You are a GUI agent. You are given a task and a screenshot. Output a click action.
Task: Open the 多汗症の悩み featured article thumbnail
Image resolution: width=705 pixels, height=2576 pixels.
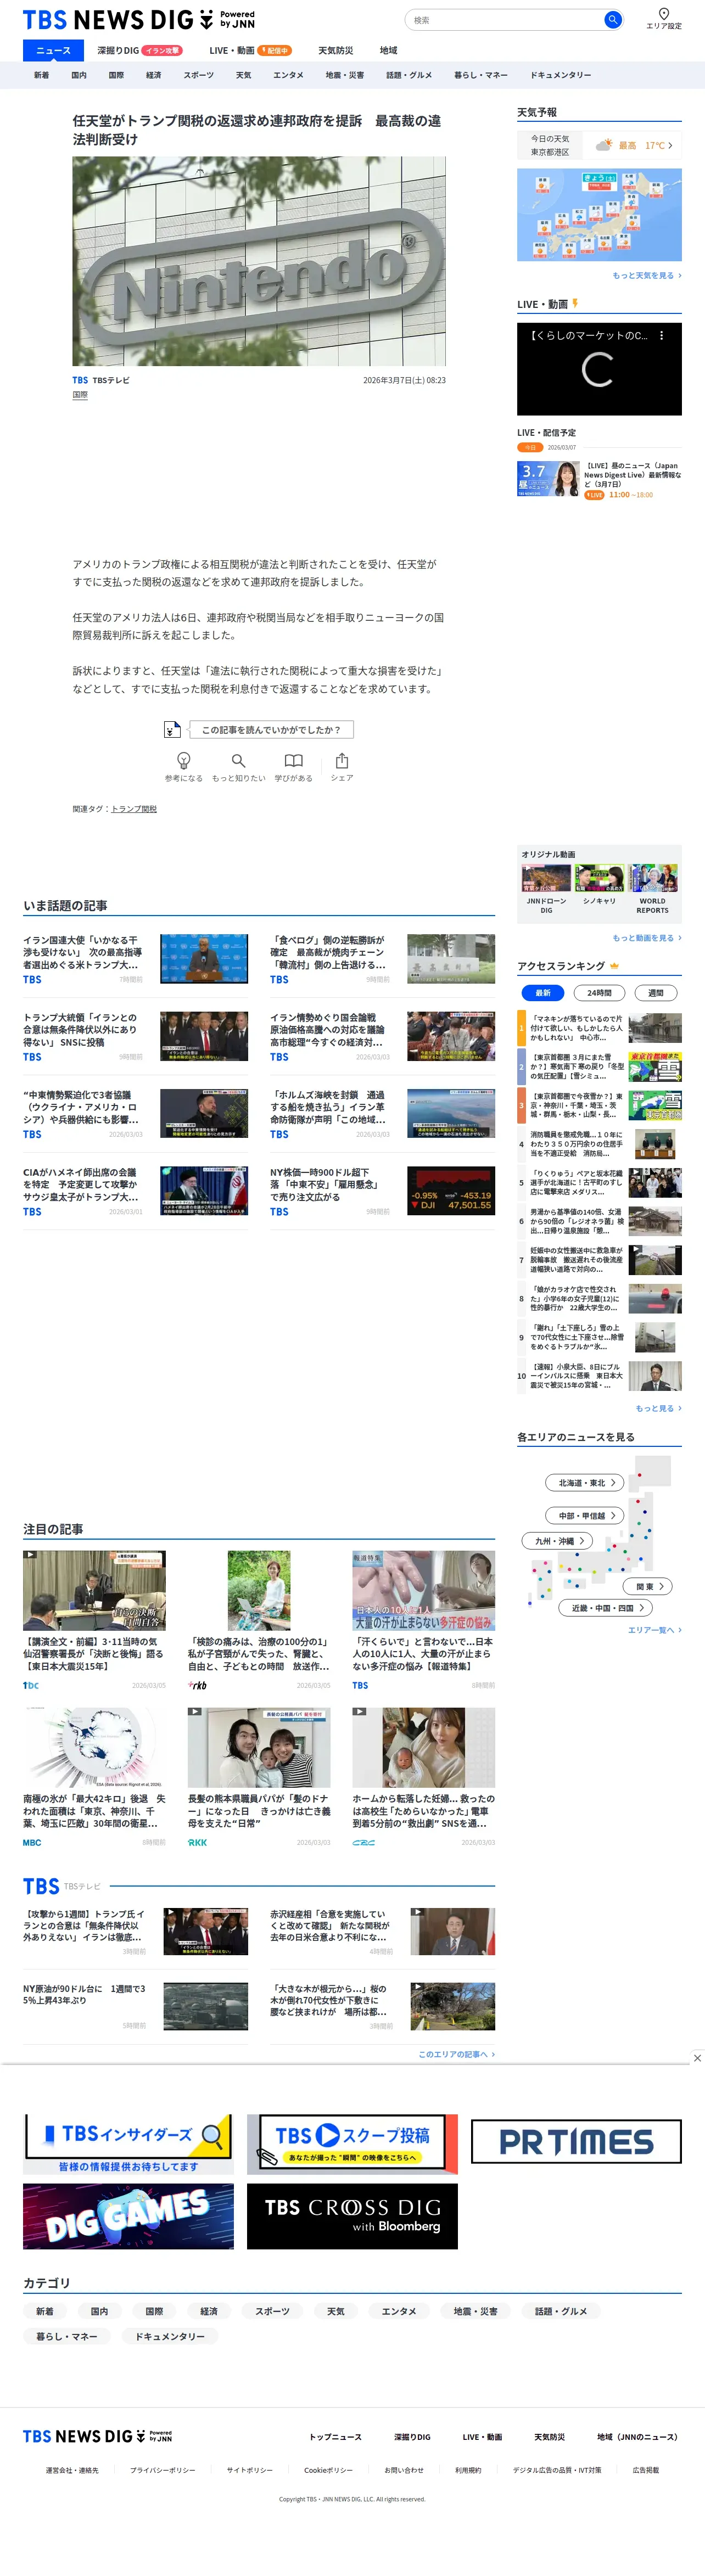pyautogui.click(x=423, y=1590)
